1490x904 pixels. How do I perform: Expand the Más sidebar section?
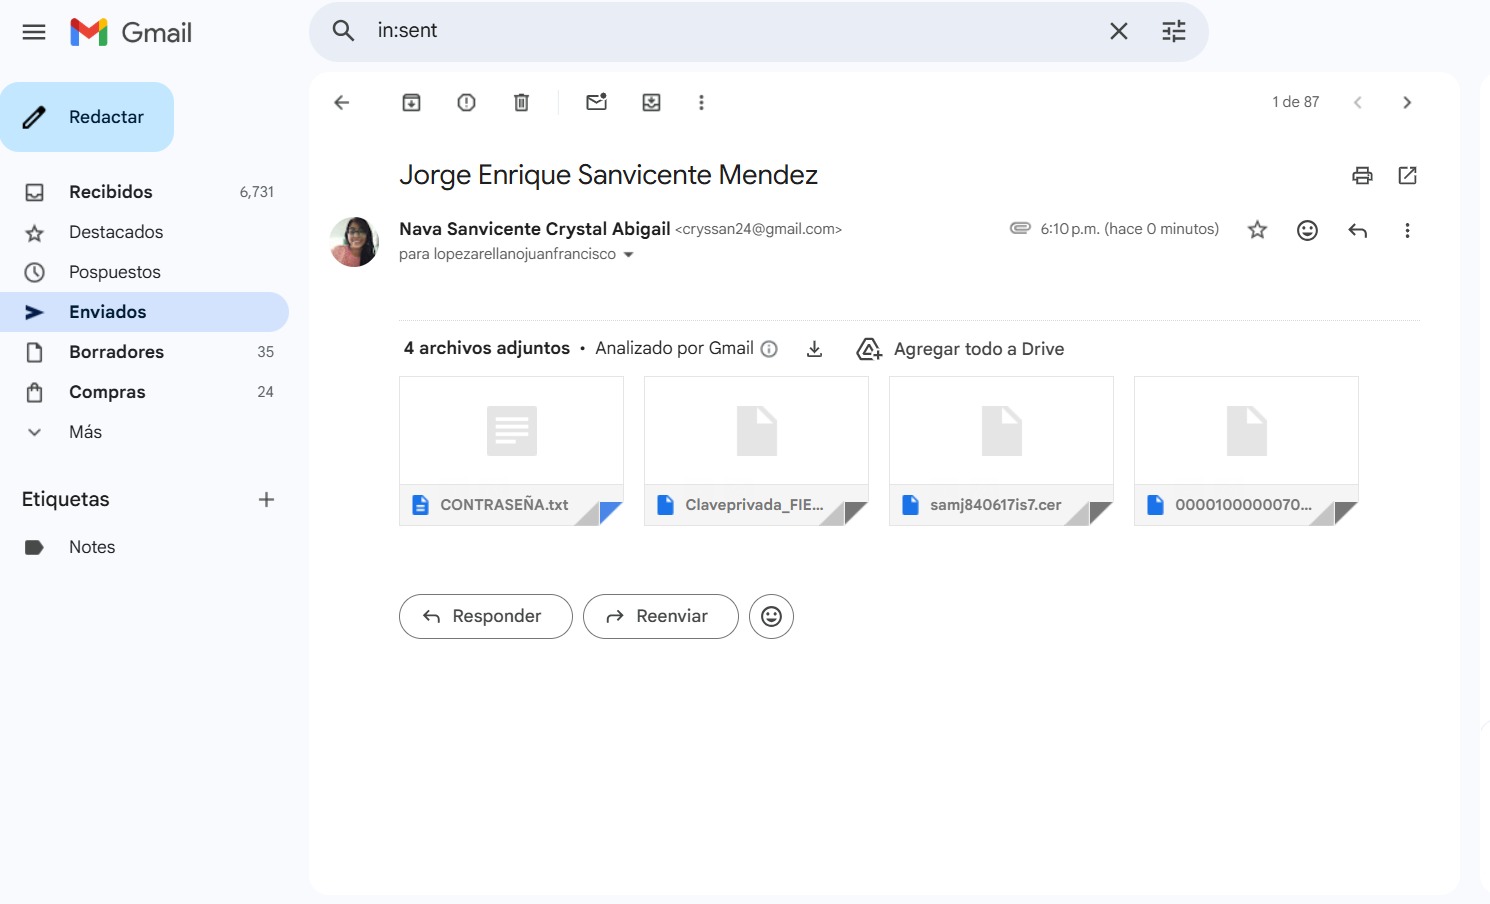click(x=85, y=432)
